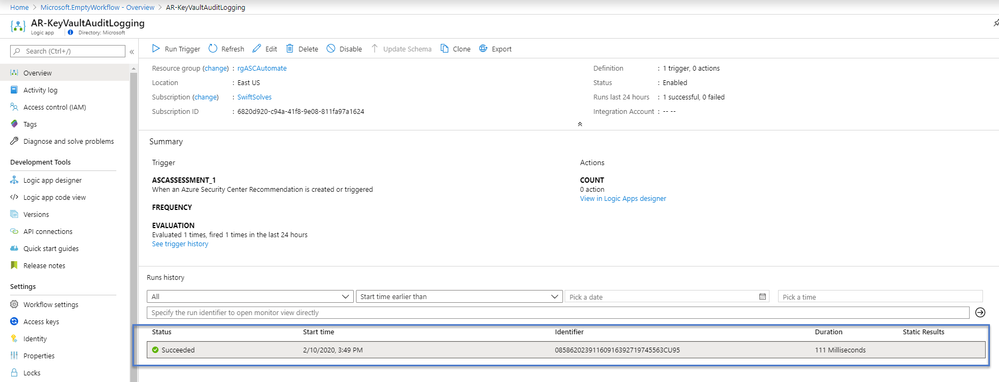Image resolution: width=999 pixels, height=382 pixels.
Task: Click the Delete trash icon
Action: [289, 49]
